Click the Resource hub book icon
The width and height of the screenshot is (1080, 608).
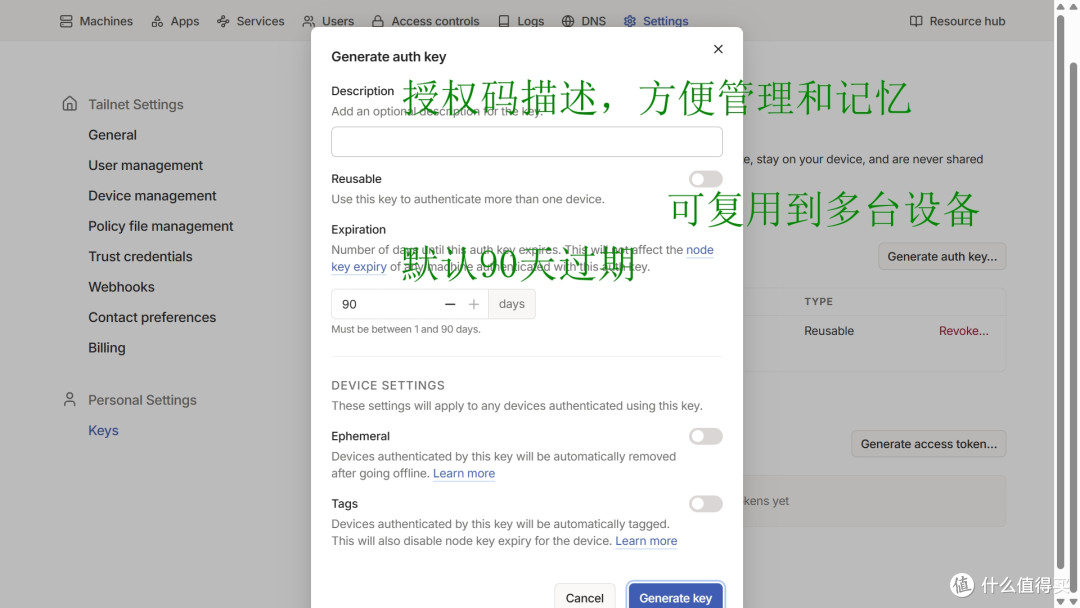click(916, 21)
